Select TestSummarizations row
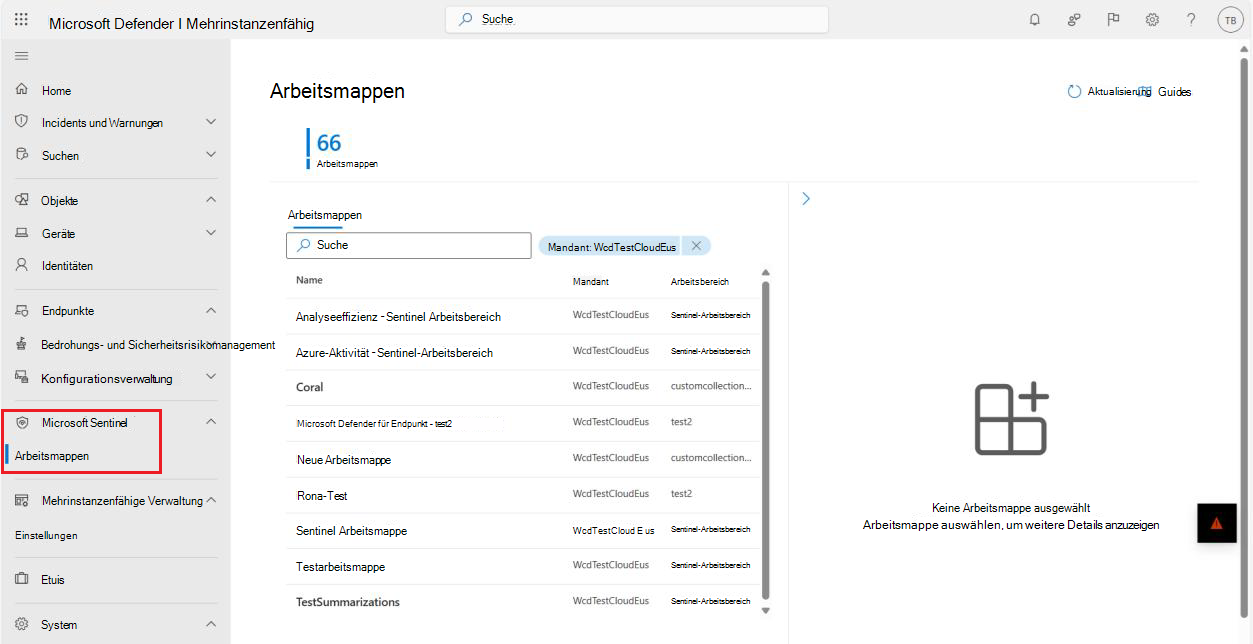Screen dimensions: 1253x644 524,602
